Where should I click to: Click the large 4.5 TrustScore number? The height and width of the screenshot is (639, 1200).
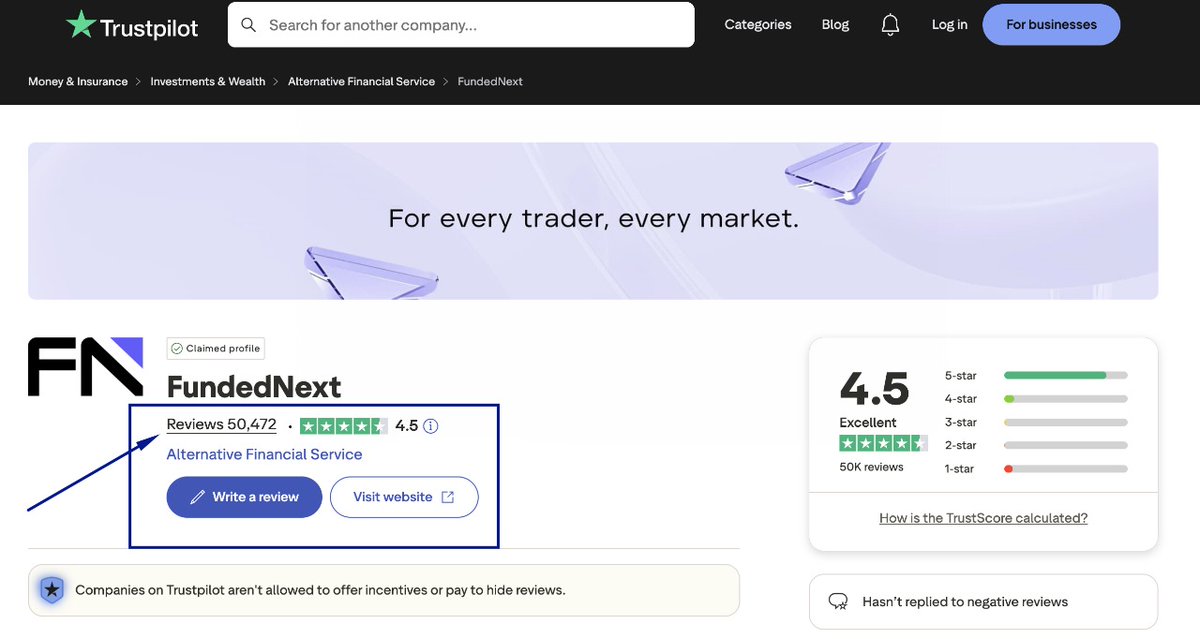(x=874, y=388)
